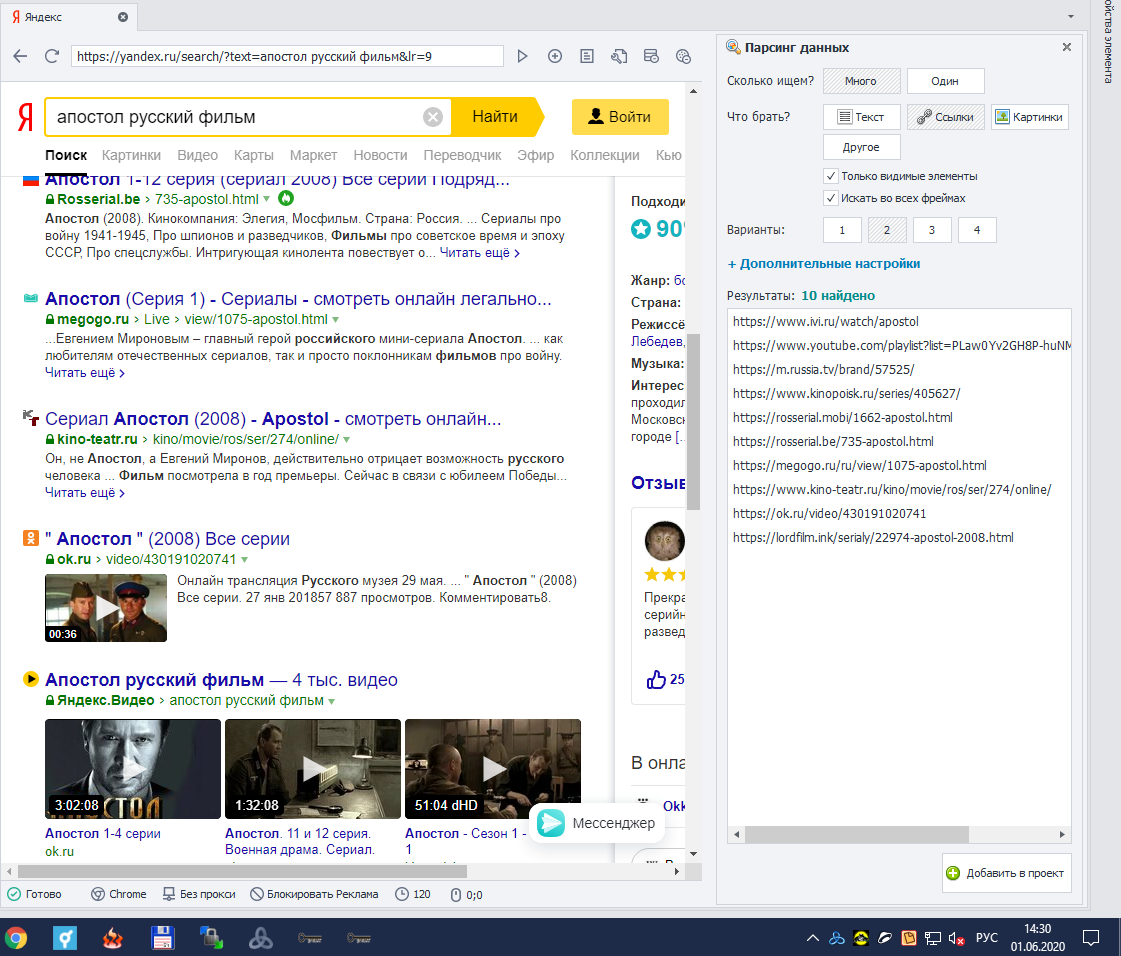
Task: Click the cookie icon in browser toolbar
Action: [x=683, y=56]
